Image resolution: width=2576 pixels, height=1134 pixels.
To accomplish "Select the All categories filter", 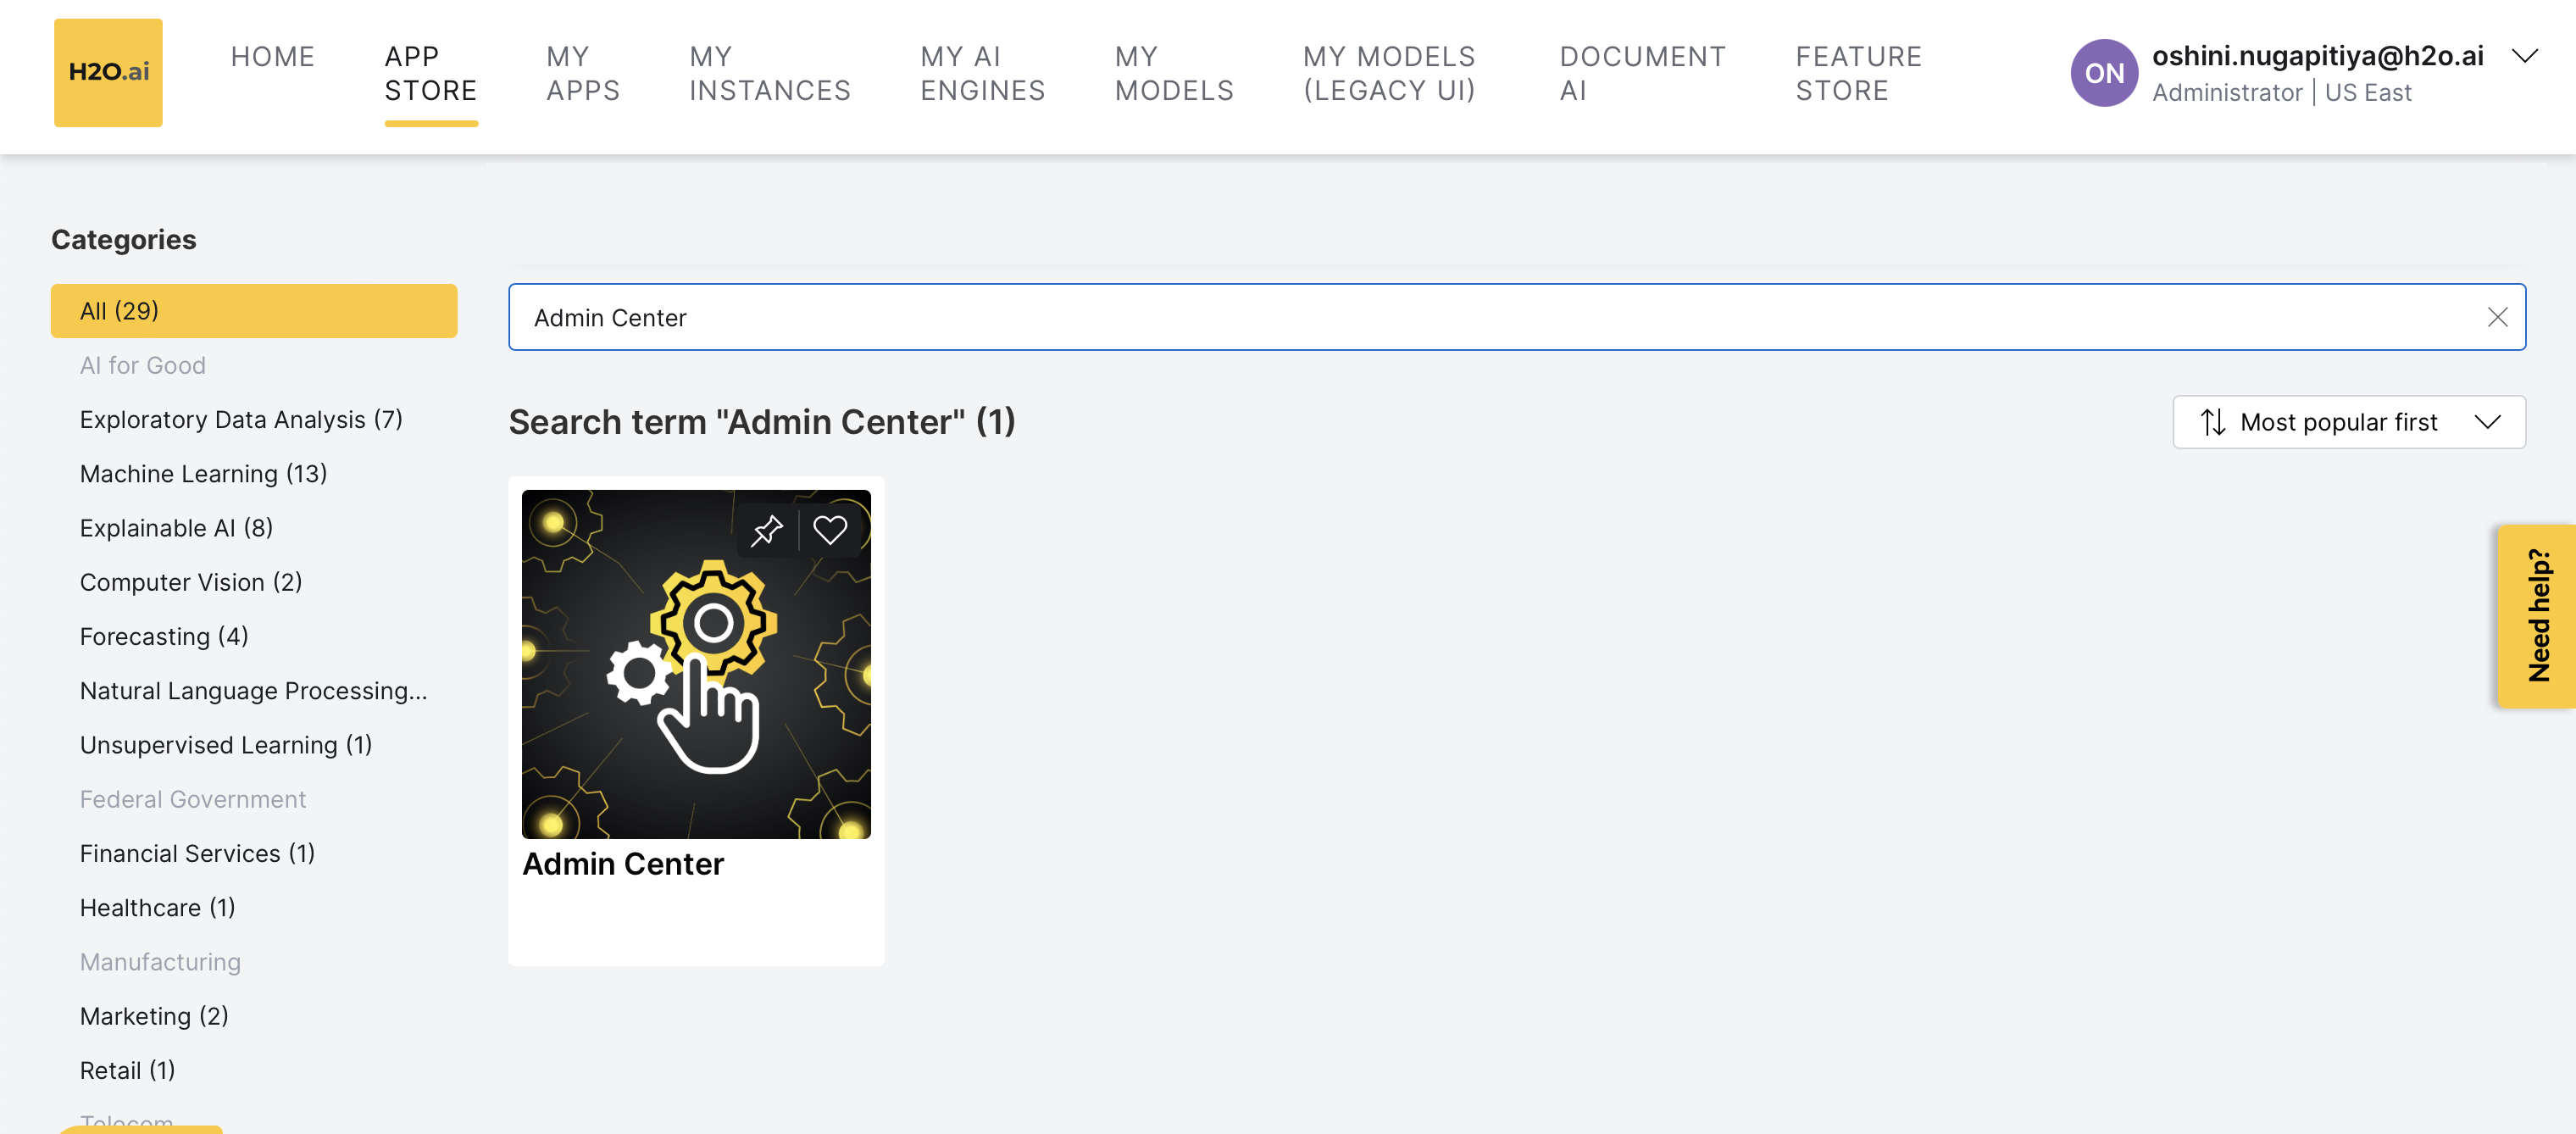I will 253,311.
